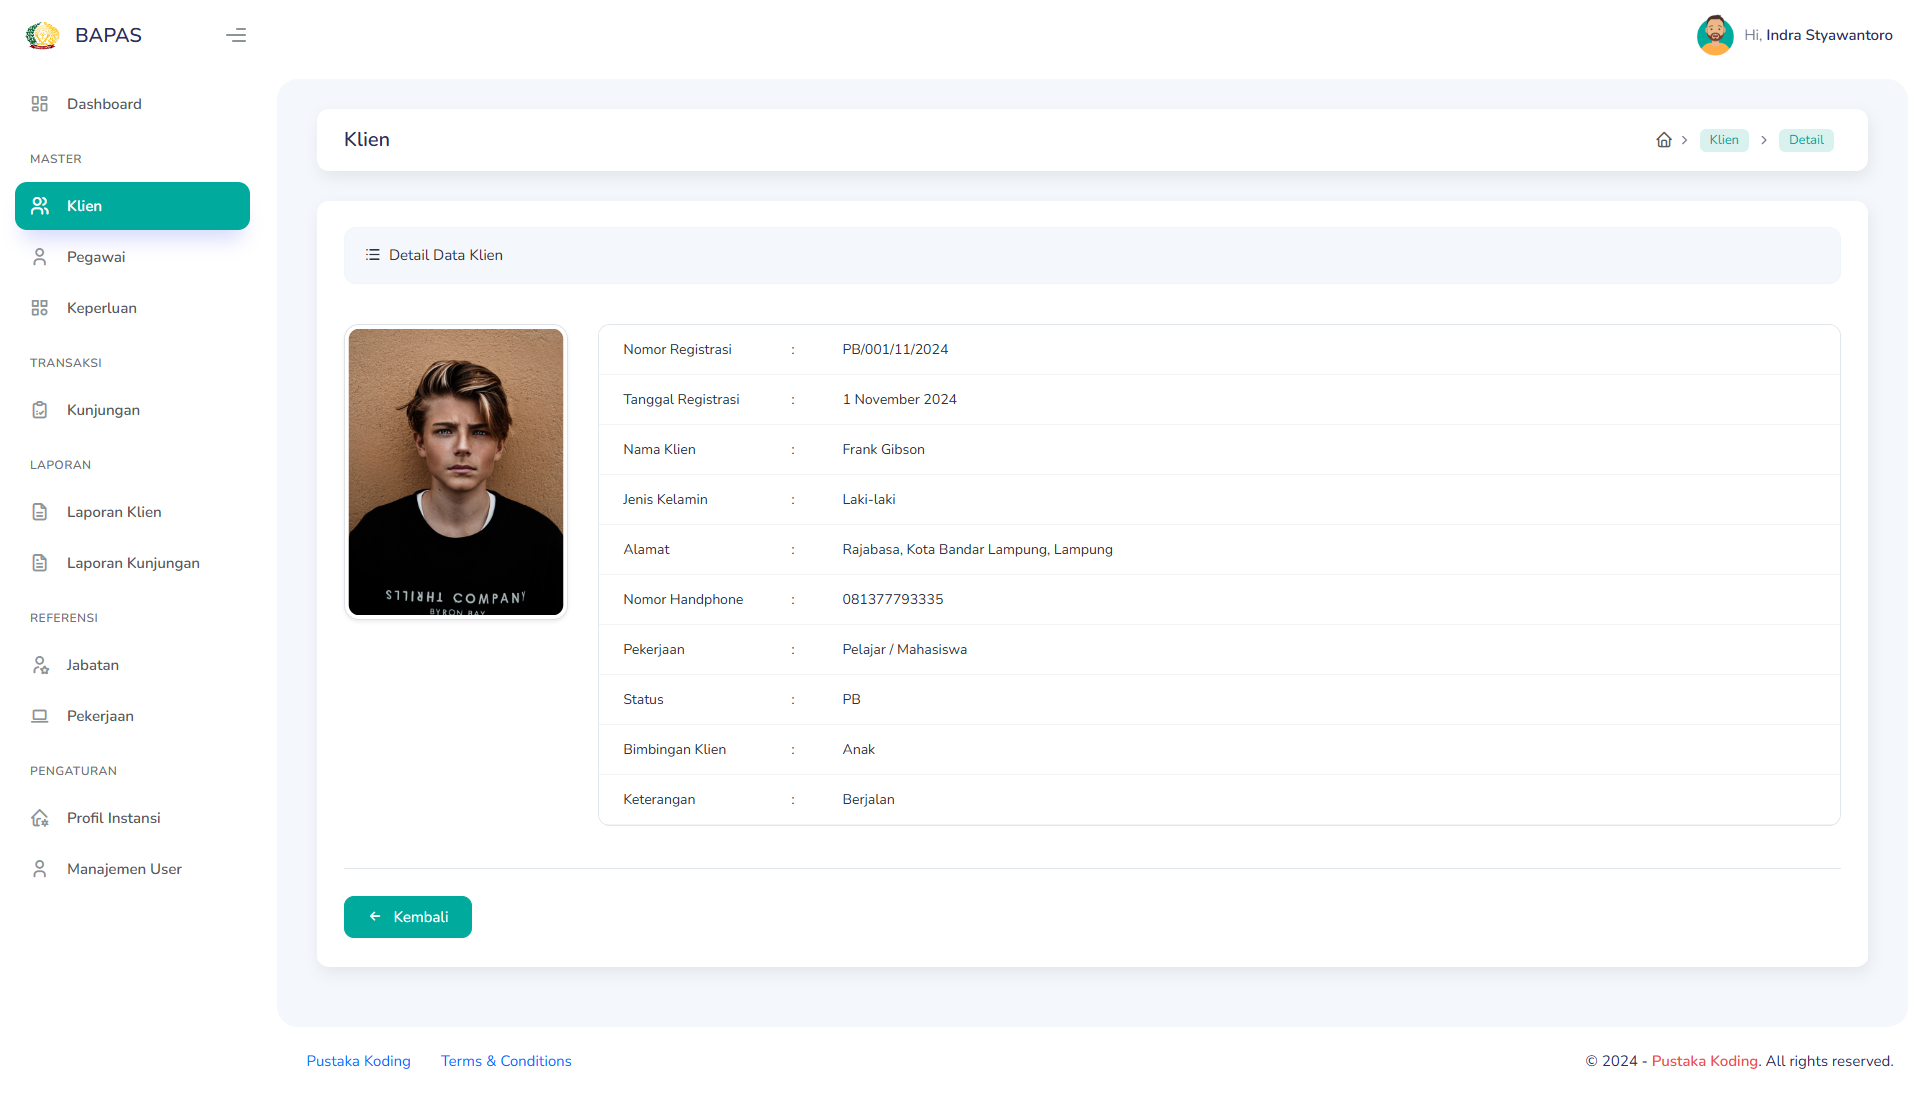Open Profil Instansi via its building icon
The height and width of the screenshot is (1096, 1920).
click(40, 818)
